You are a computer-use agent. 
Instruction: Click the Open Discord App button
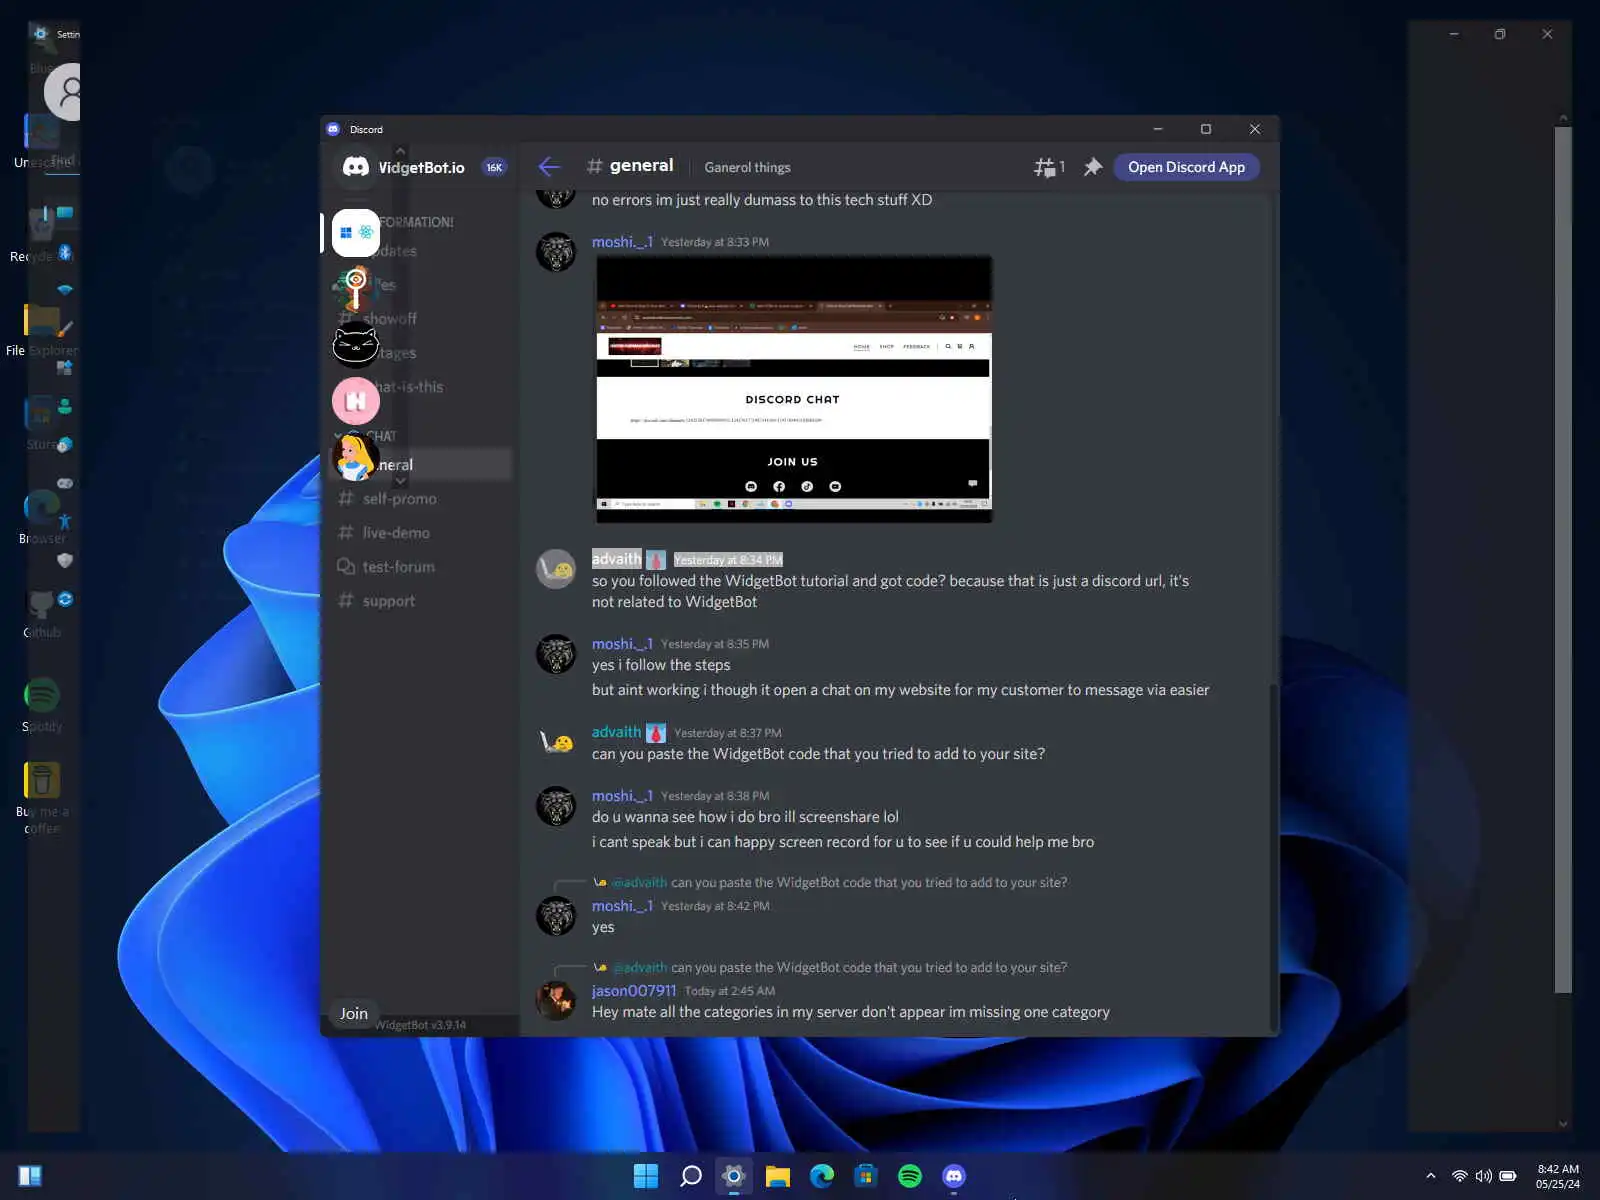tap(1186, 167)
